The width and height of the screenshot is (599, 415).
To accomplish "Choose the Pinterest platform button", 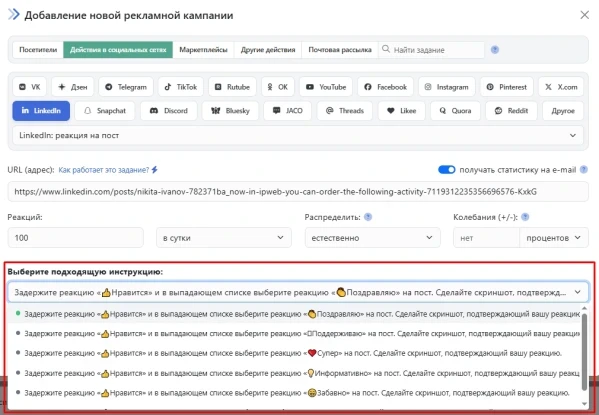I will pyautogui.click(x=507, y=87).
